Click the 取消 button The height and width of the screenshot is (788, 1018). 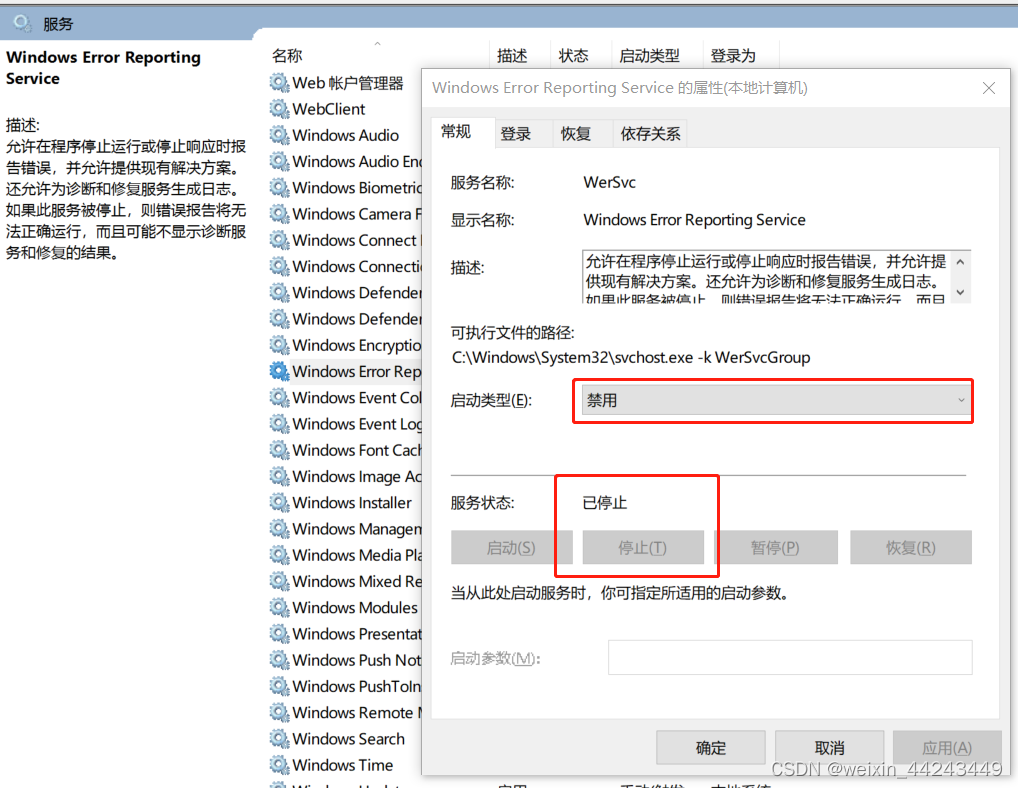pyautogui.click(x=829, y=748)
